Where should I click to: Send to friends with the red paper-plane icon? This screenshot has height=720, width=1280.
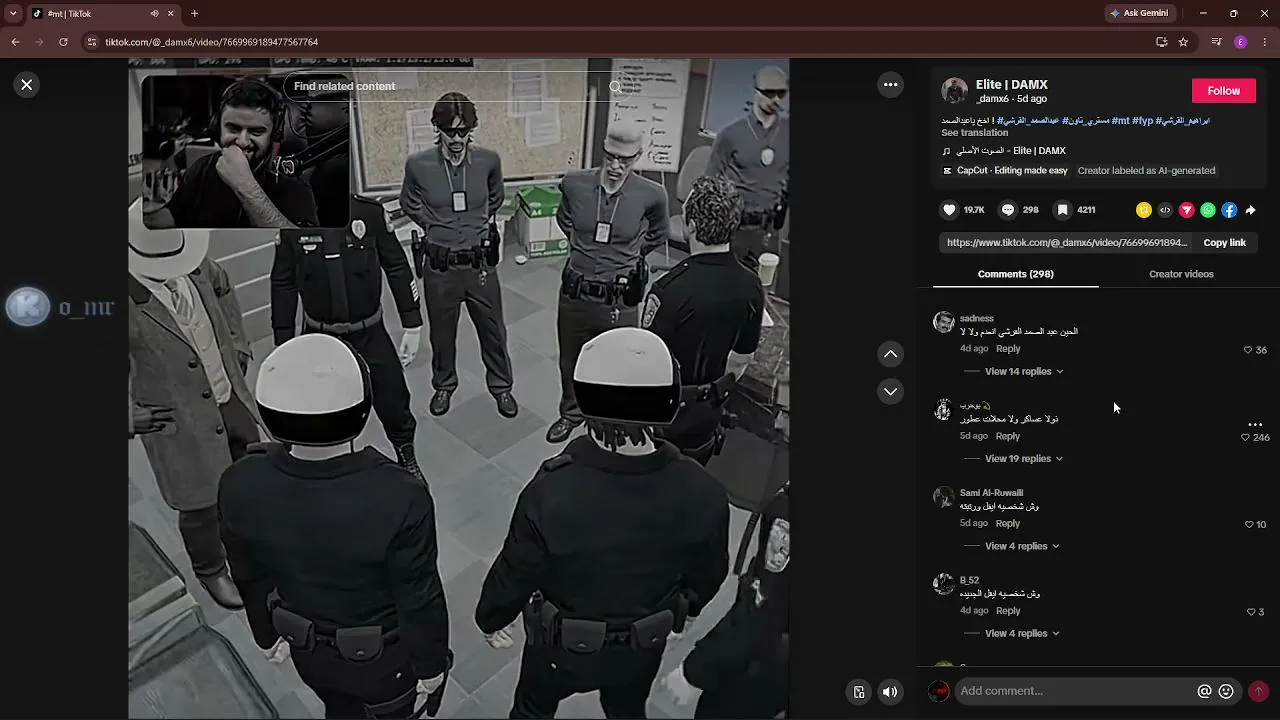(1186, 210)
